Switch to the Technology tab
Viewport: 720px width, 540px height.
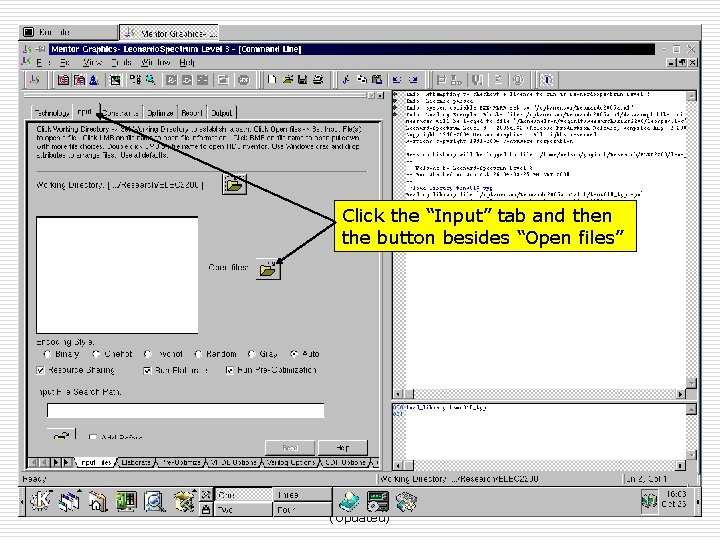(x=51, y=112)
